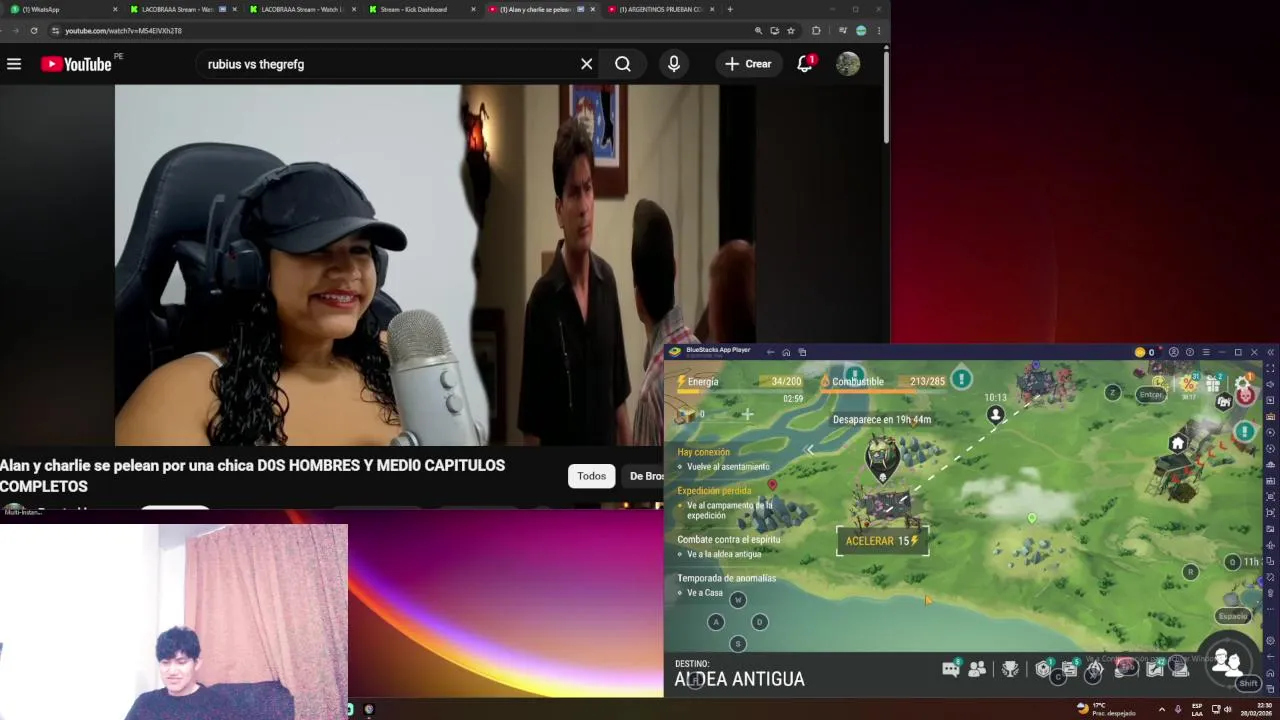Close the Alan y charlie tab
Image resolution: width=1280 pixels, height=720 pixels.
click(x=593, y=9)
